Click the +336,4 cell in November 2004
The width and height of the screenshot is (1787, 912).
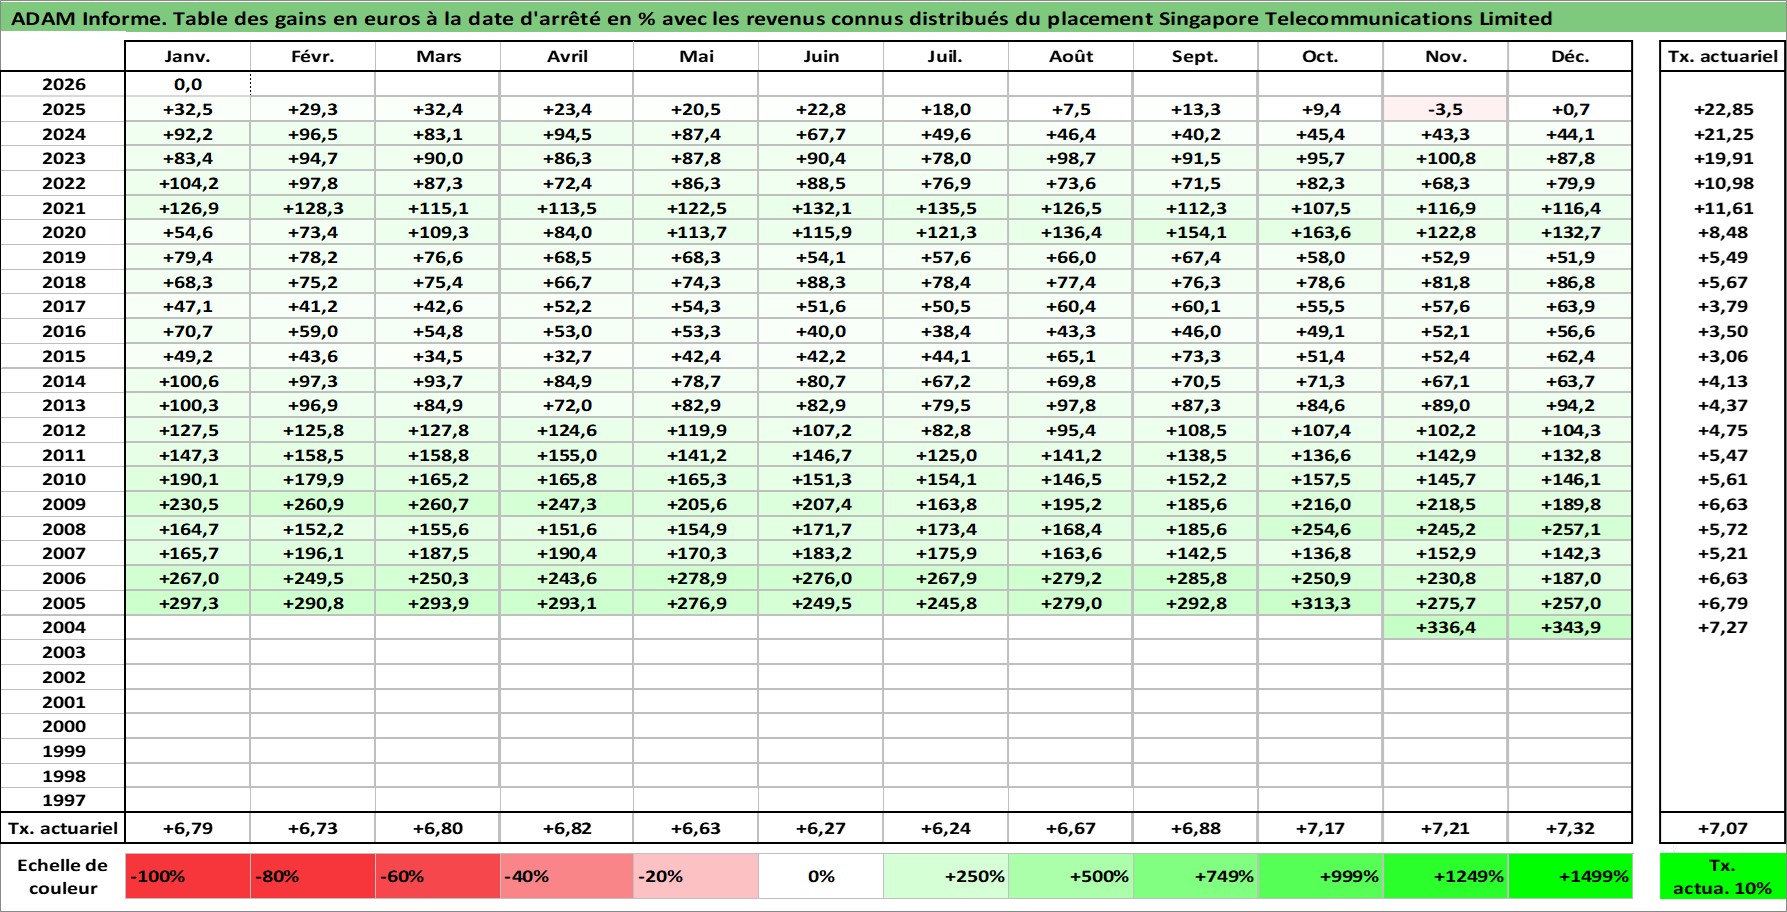(1445, 628)
